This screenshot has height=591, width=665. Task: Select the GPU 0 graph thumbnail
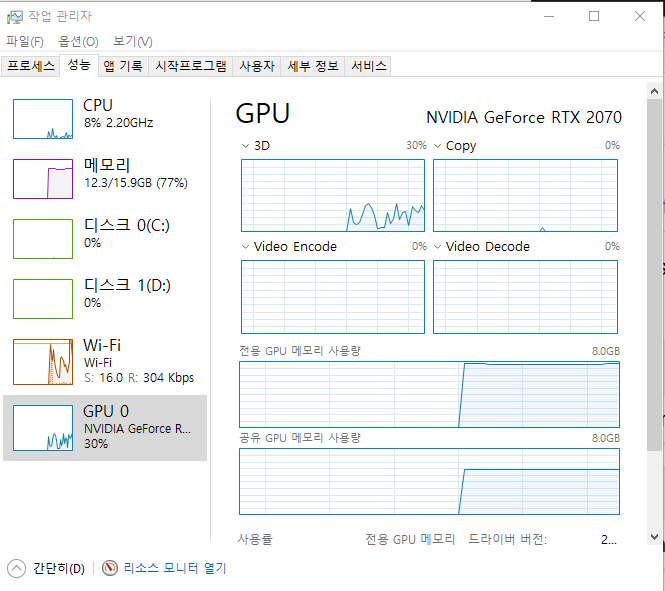[43, 428]
